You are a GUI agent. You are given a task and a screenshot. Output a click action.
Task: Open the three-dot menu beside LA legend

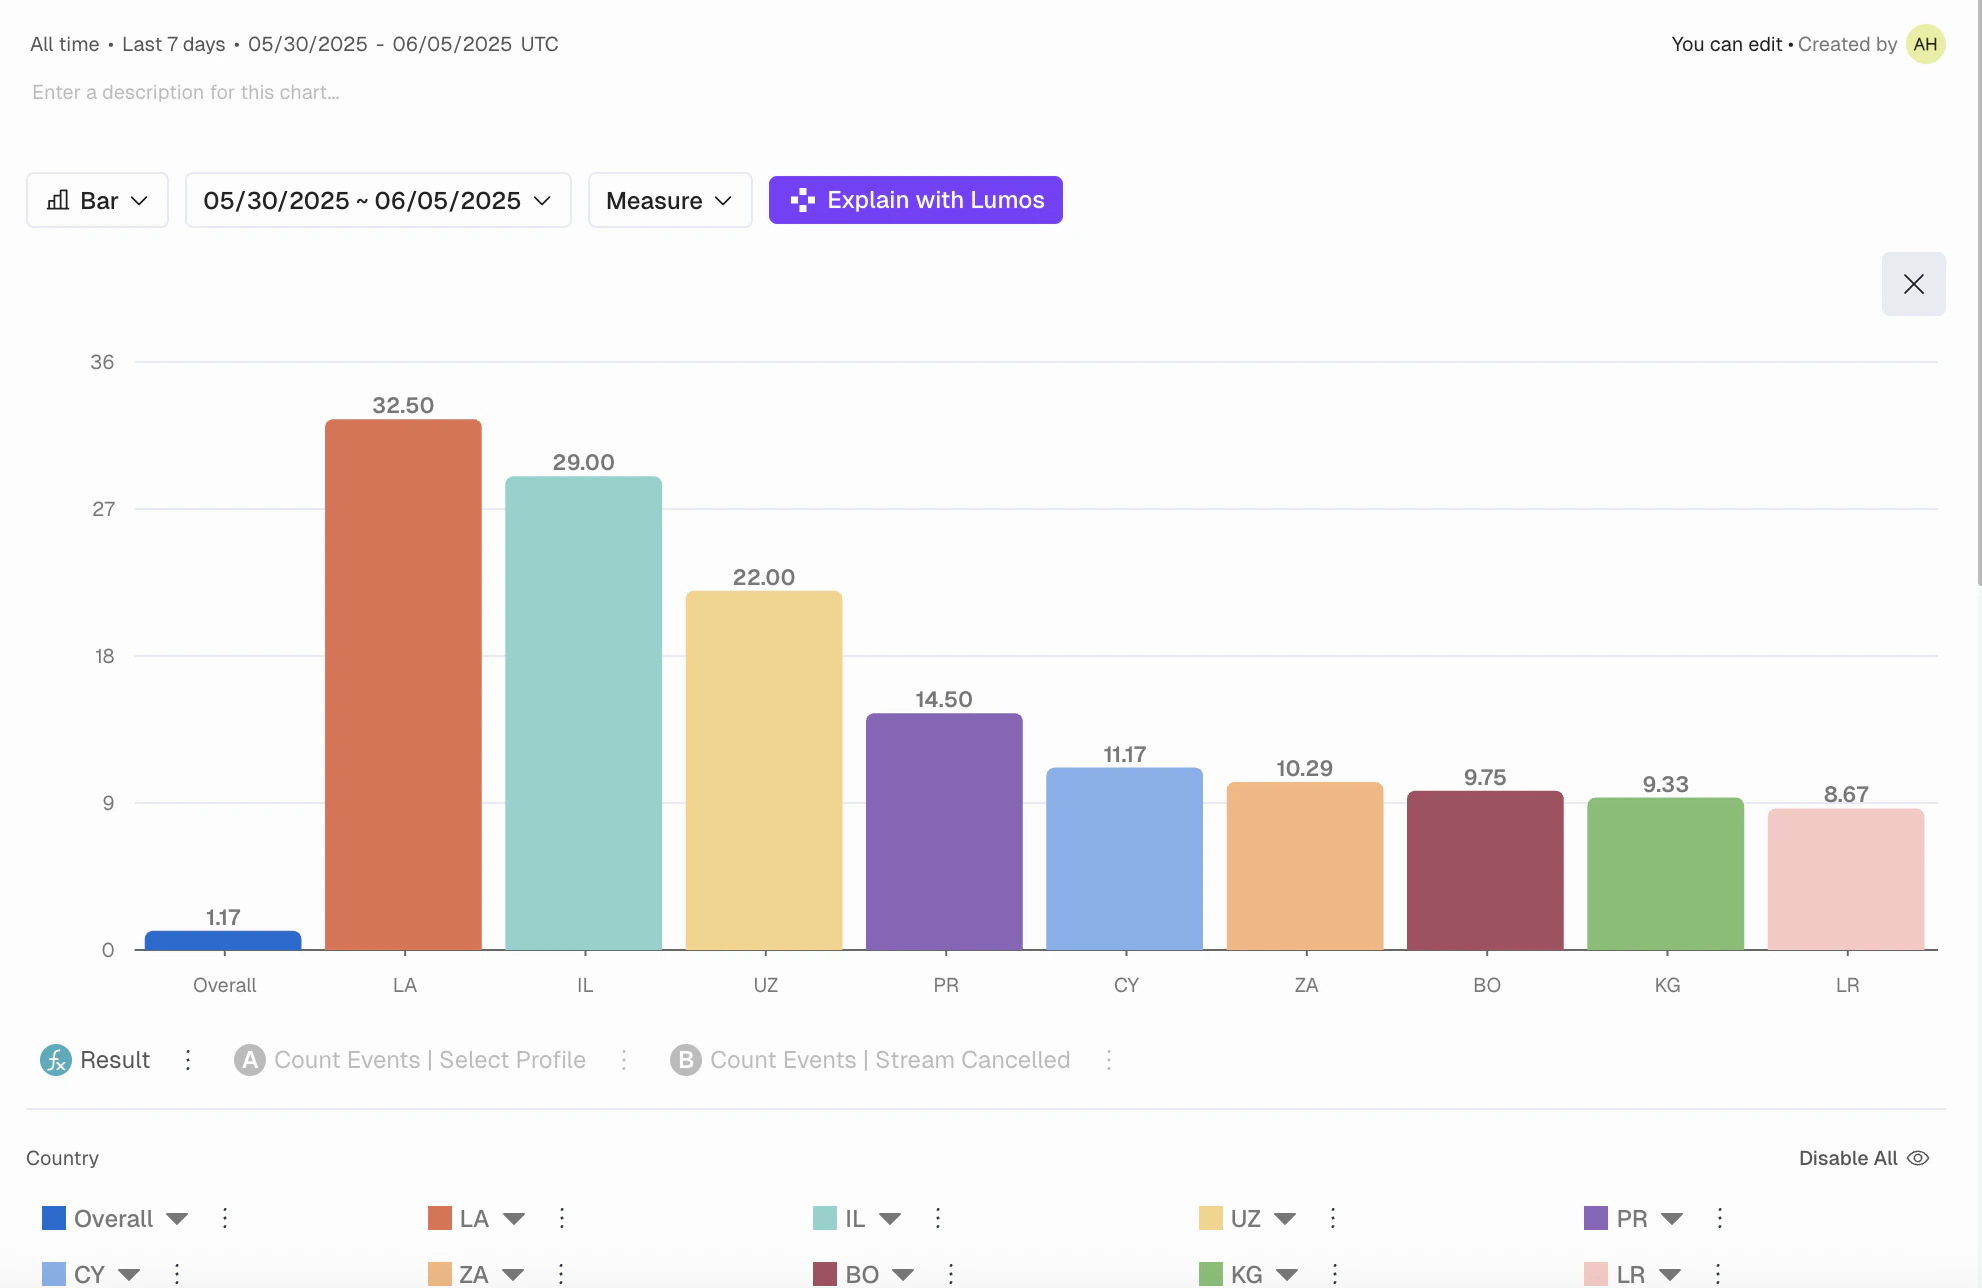562,1218
